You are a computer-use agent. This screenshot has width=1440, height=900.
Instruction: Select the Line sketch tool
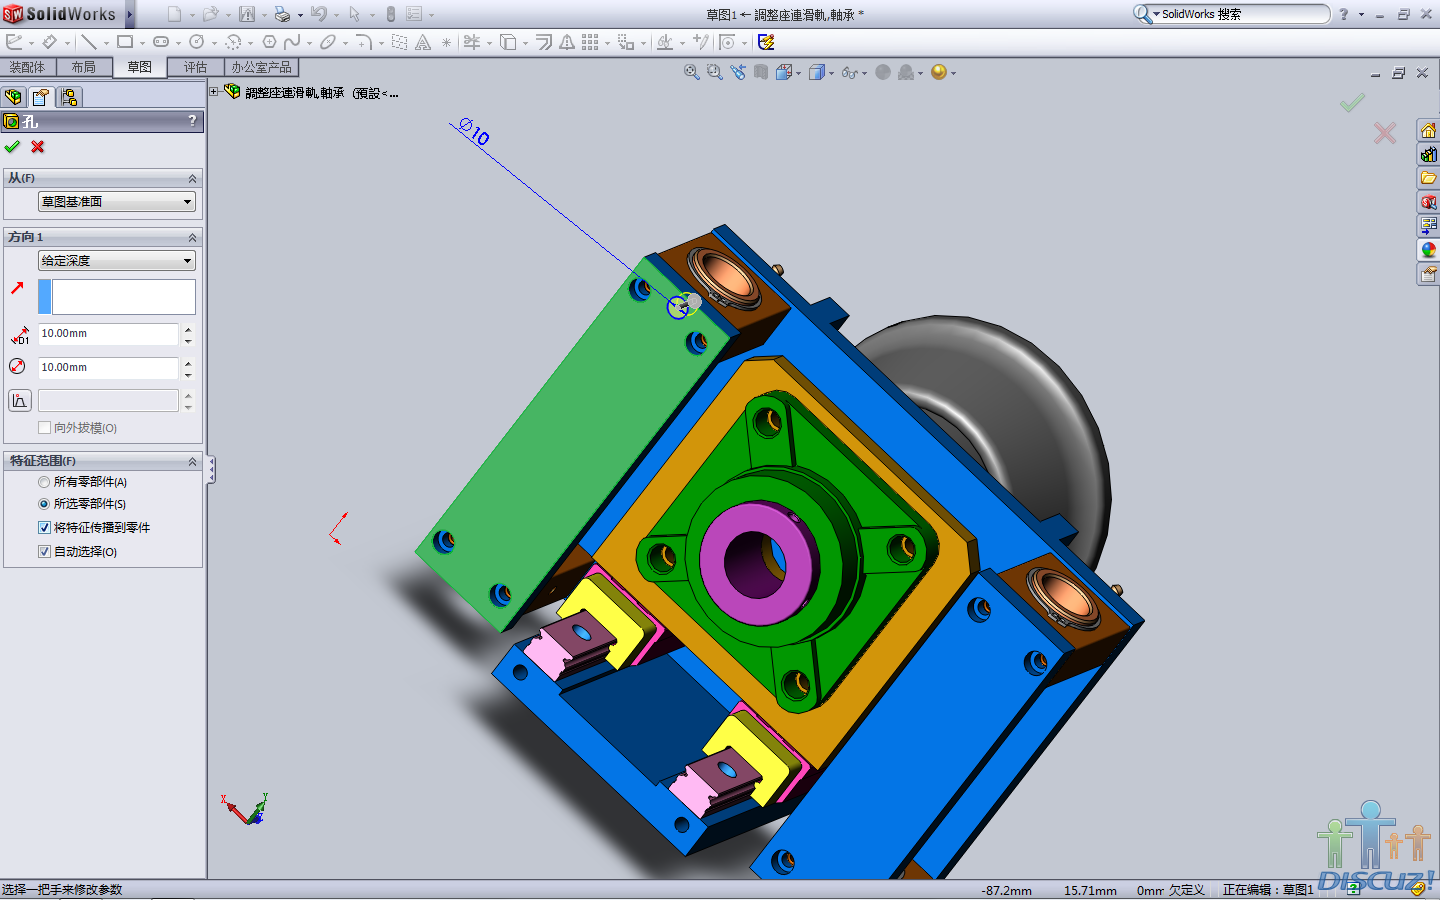click(89, 42)
